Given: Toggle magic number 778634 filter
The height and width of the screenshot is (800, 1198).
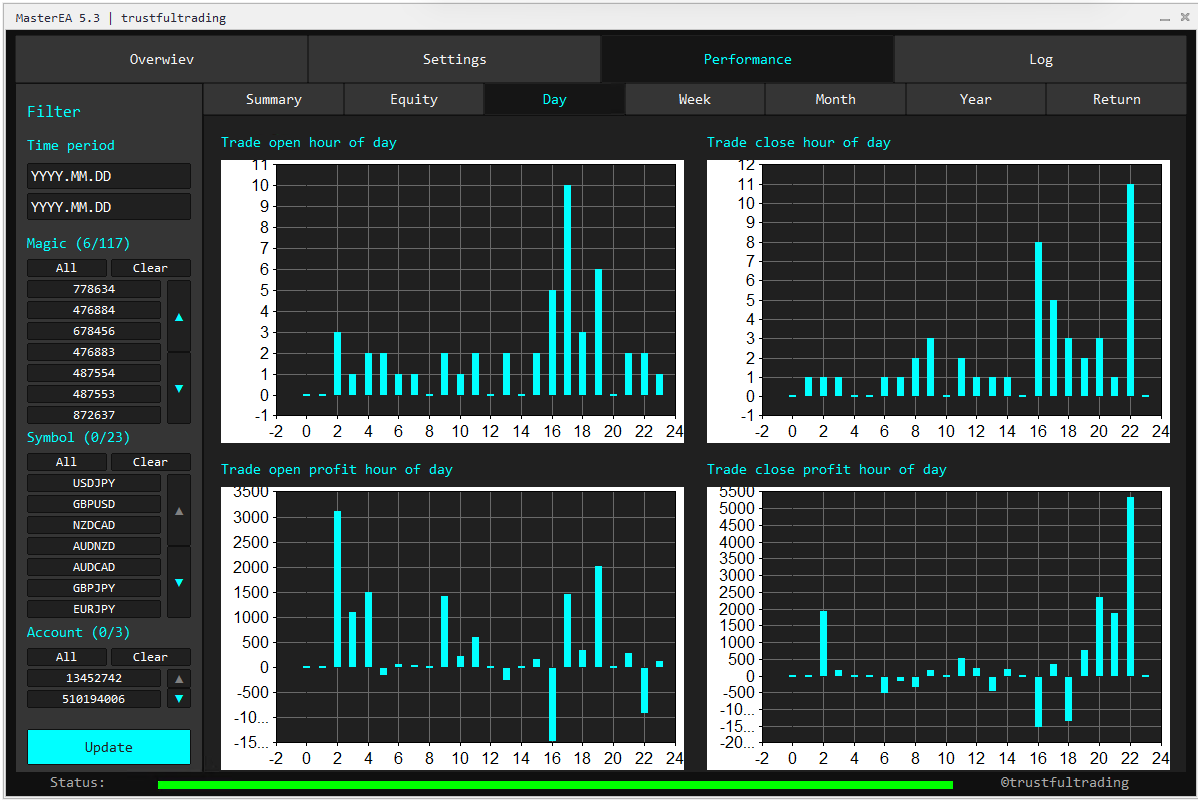Looking at the screenshot, I should point(94,289).
